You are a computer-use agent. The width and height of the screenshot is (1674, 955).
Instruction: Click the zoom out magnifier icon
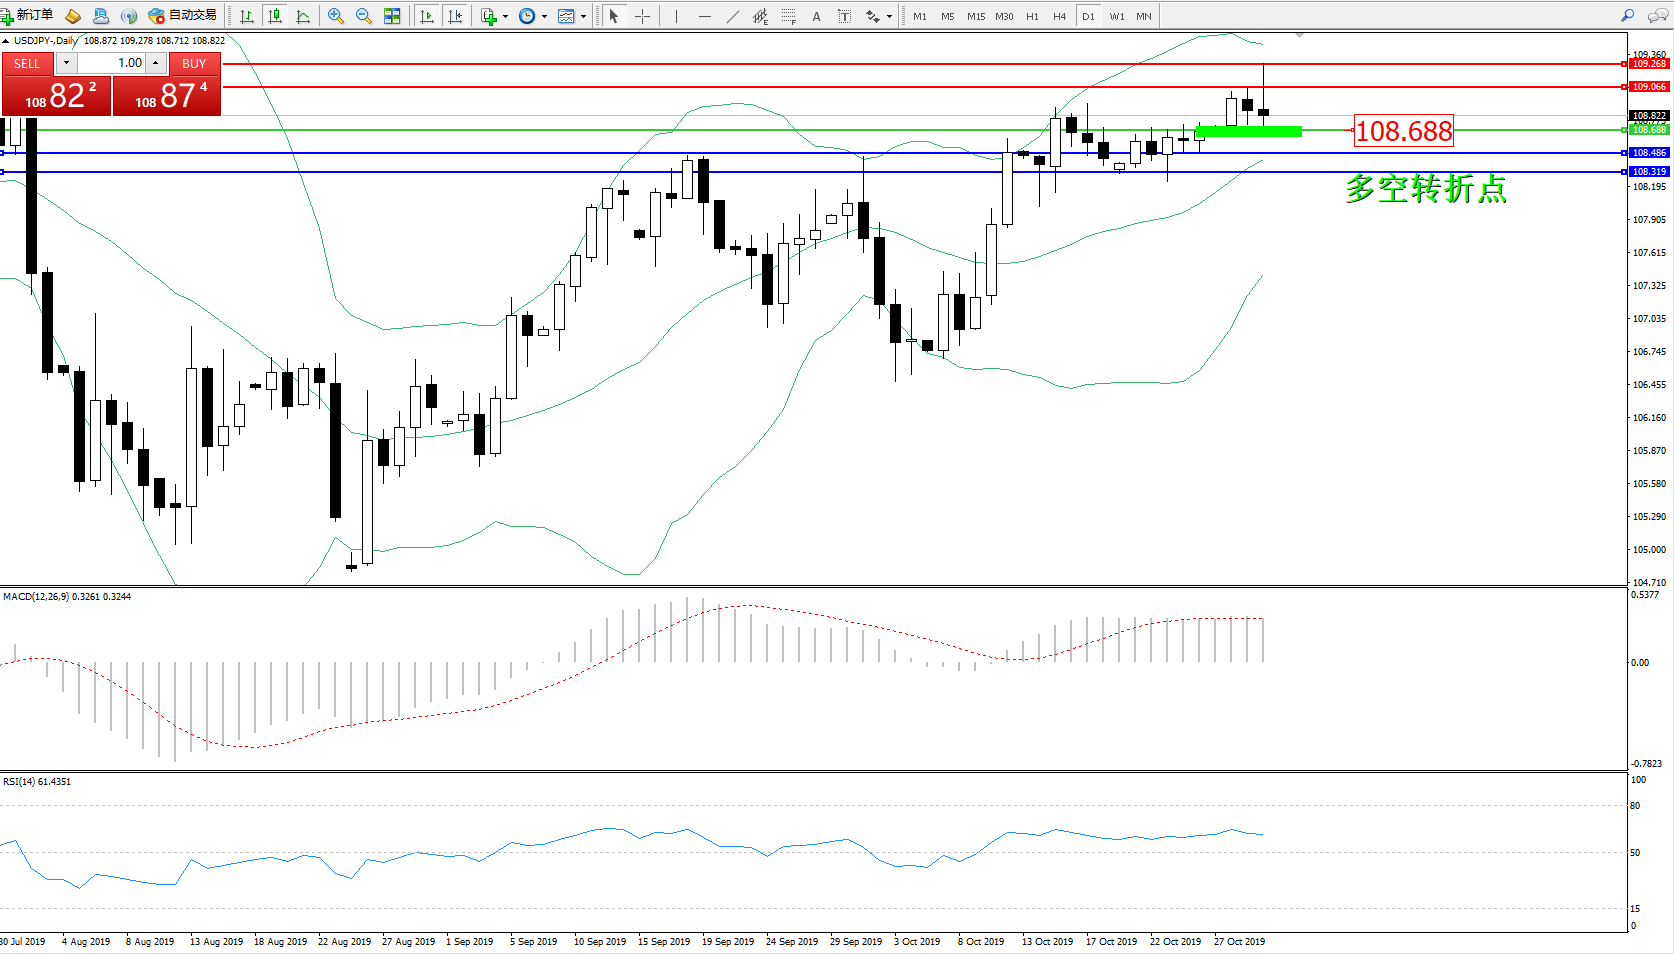(x=364, y=16)
